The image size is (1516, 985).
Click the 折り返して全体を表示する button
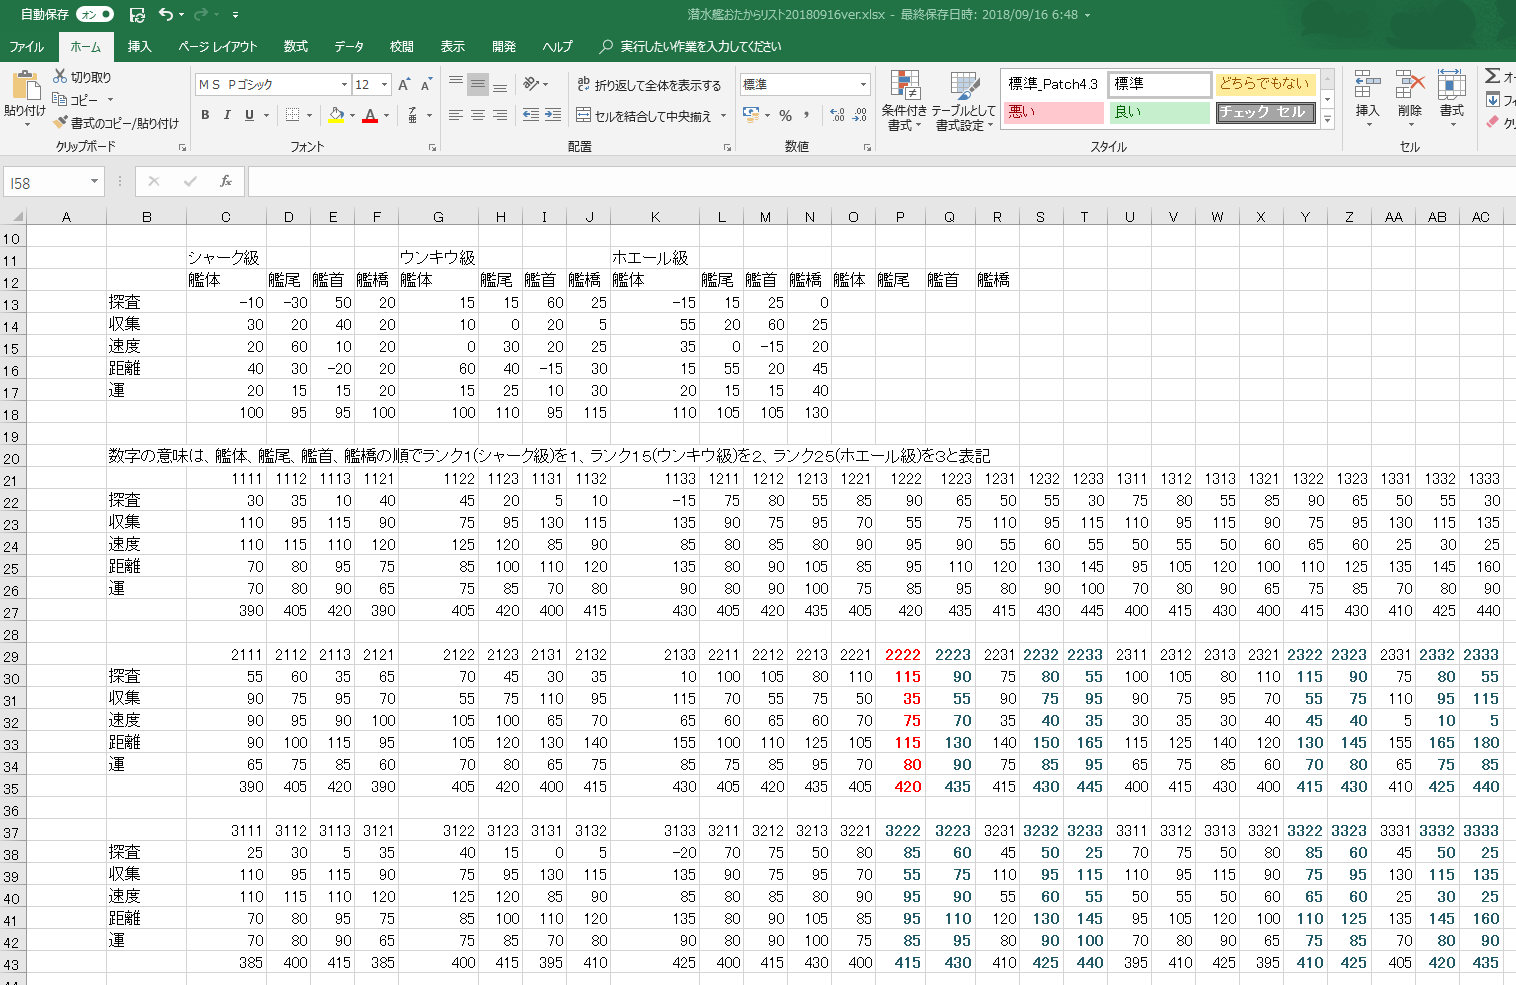[x=648, y=85]
